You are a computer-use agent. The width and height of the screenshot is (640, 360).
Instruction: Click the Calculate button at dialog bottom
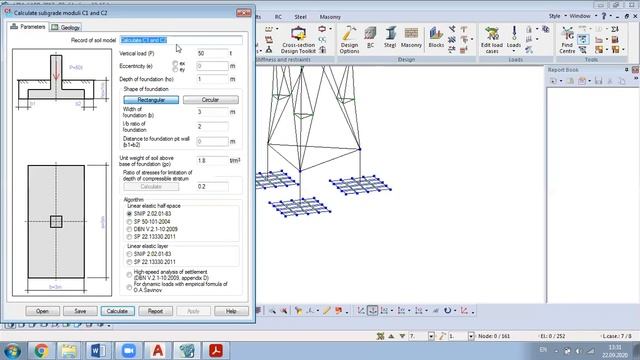point(118,311)
